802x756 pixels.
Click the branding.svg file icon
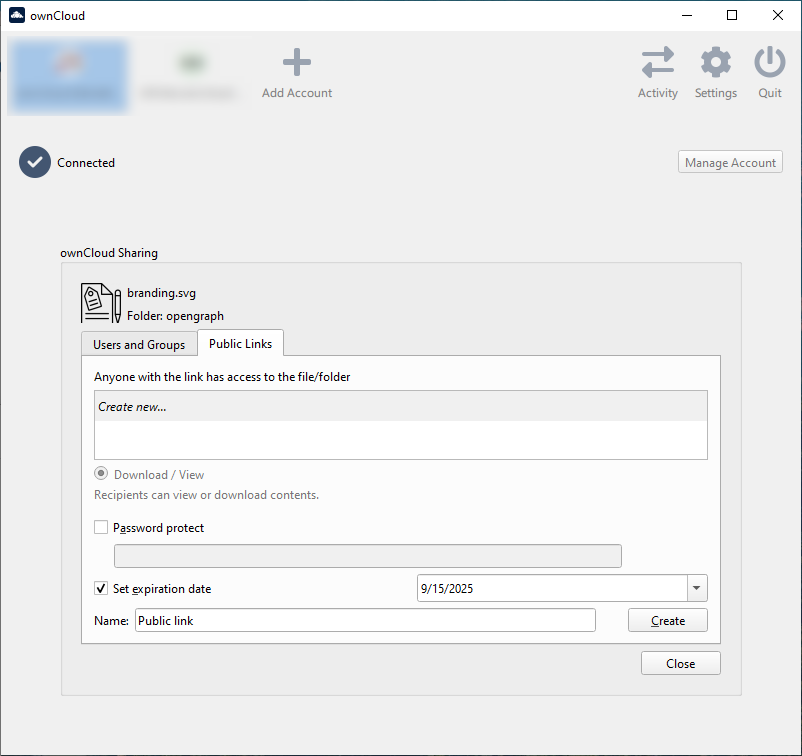point(100,303)
